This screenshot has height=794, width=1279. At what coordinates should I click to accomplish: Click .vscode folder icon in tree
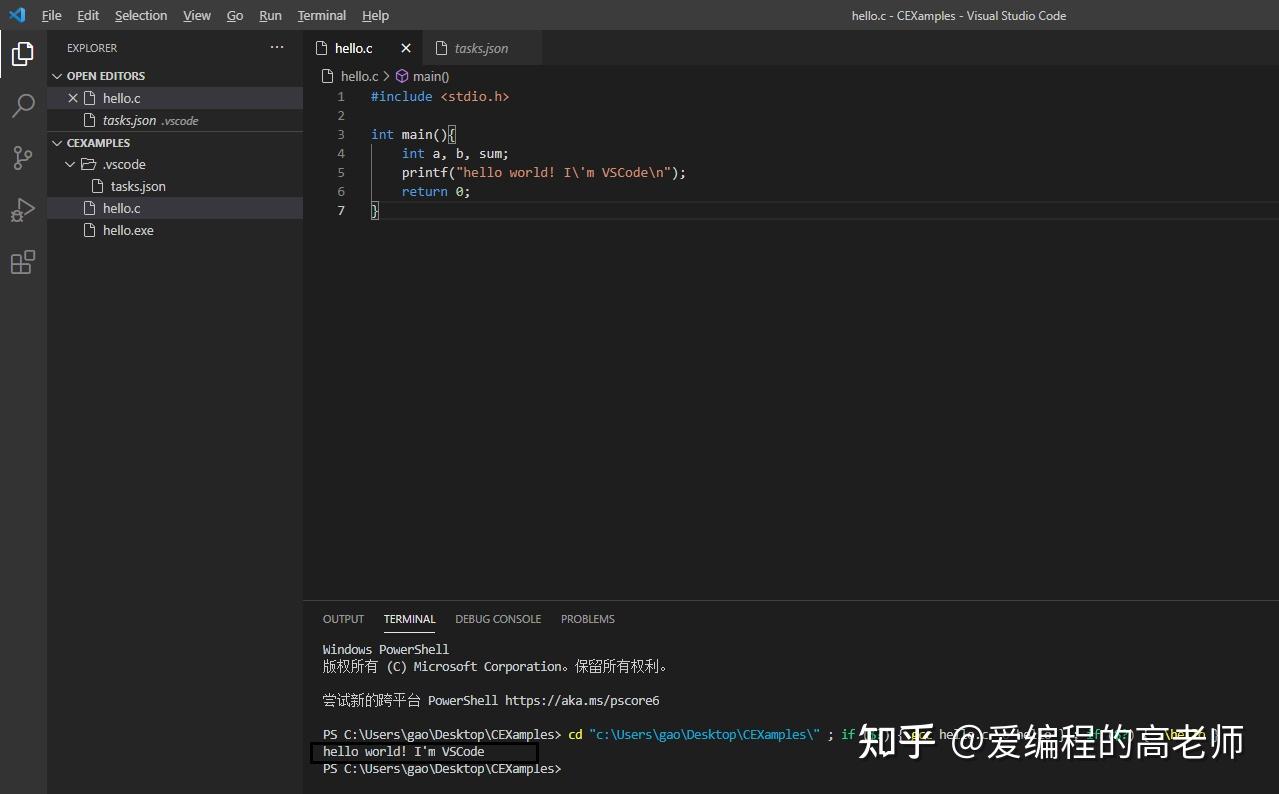click(x=88, y=164)
